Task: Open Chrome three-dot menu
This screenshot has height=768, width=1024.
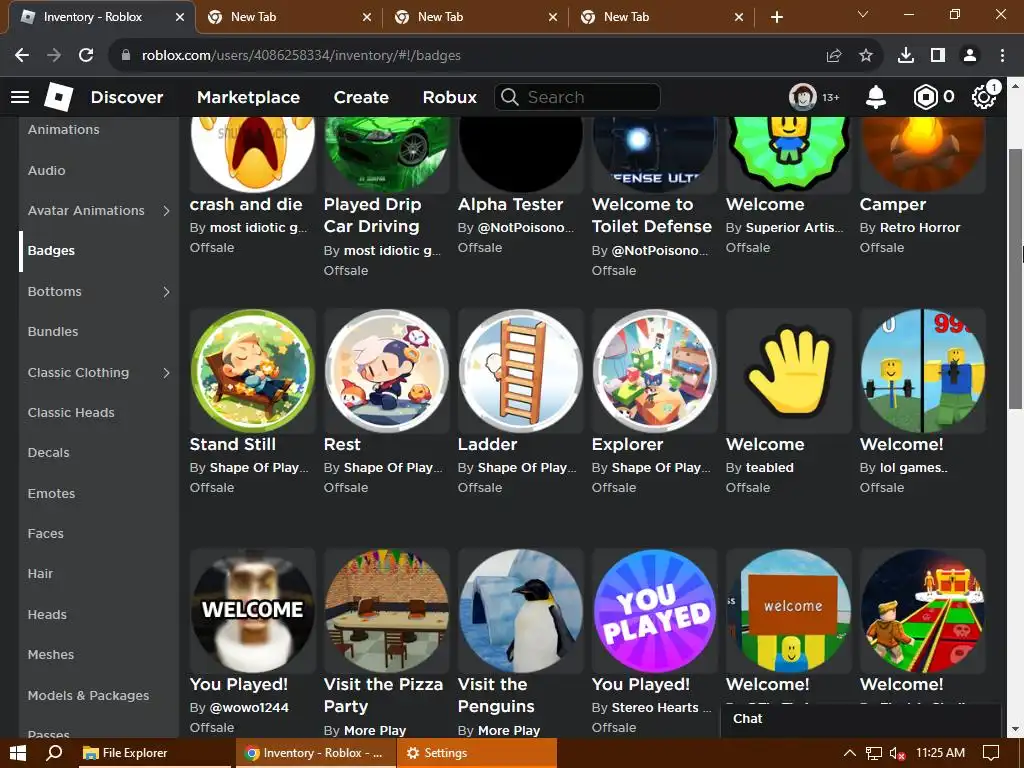Action: 1002,56
